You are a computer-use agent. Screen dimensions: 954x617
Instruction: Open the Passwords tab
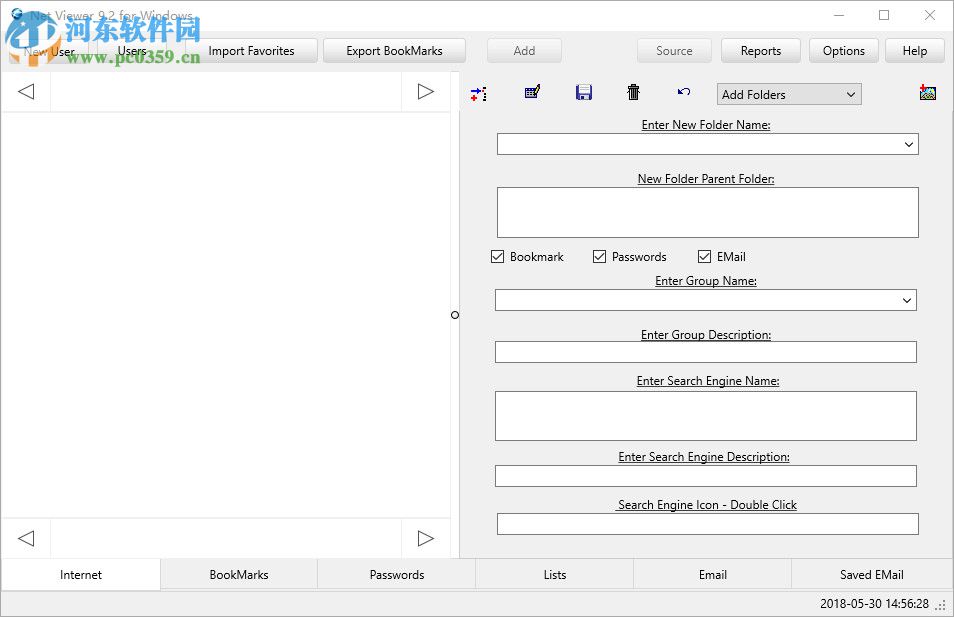click(397, 575)
